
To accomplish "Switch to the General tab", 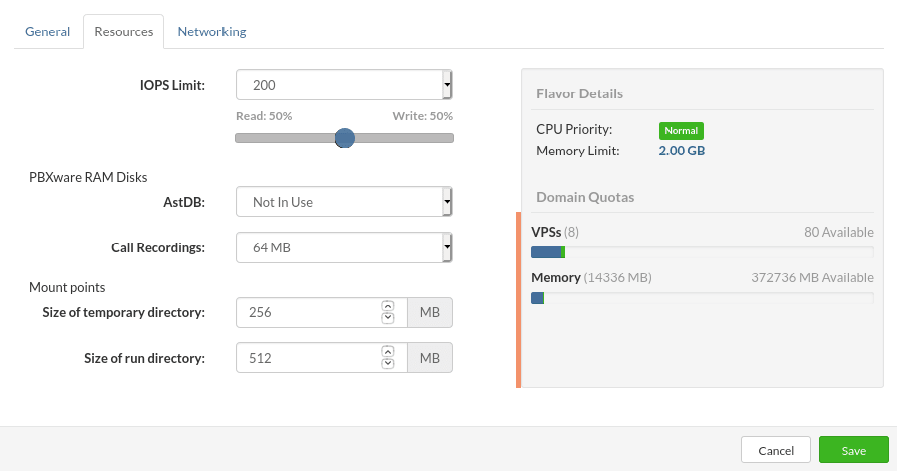I will pos(48,32).
